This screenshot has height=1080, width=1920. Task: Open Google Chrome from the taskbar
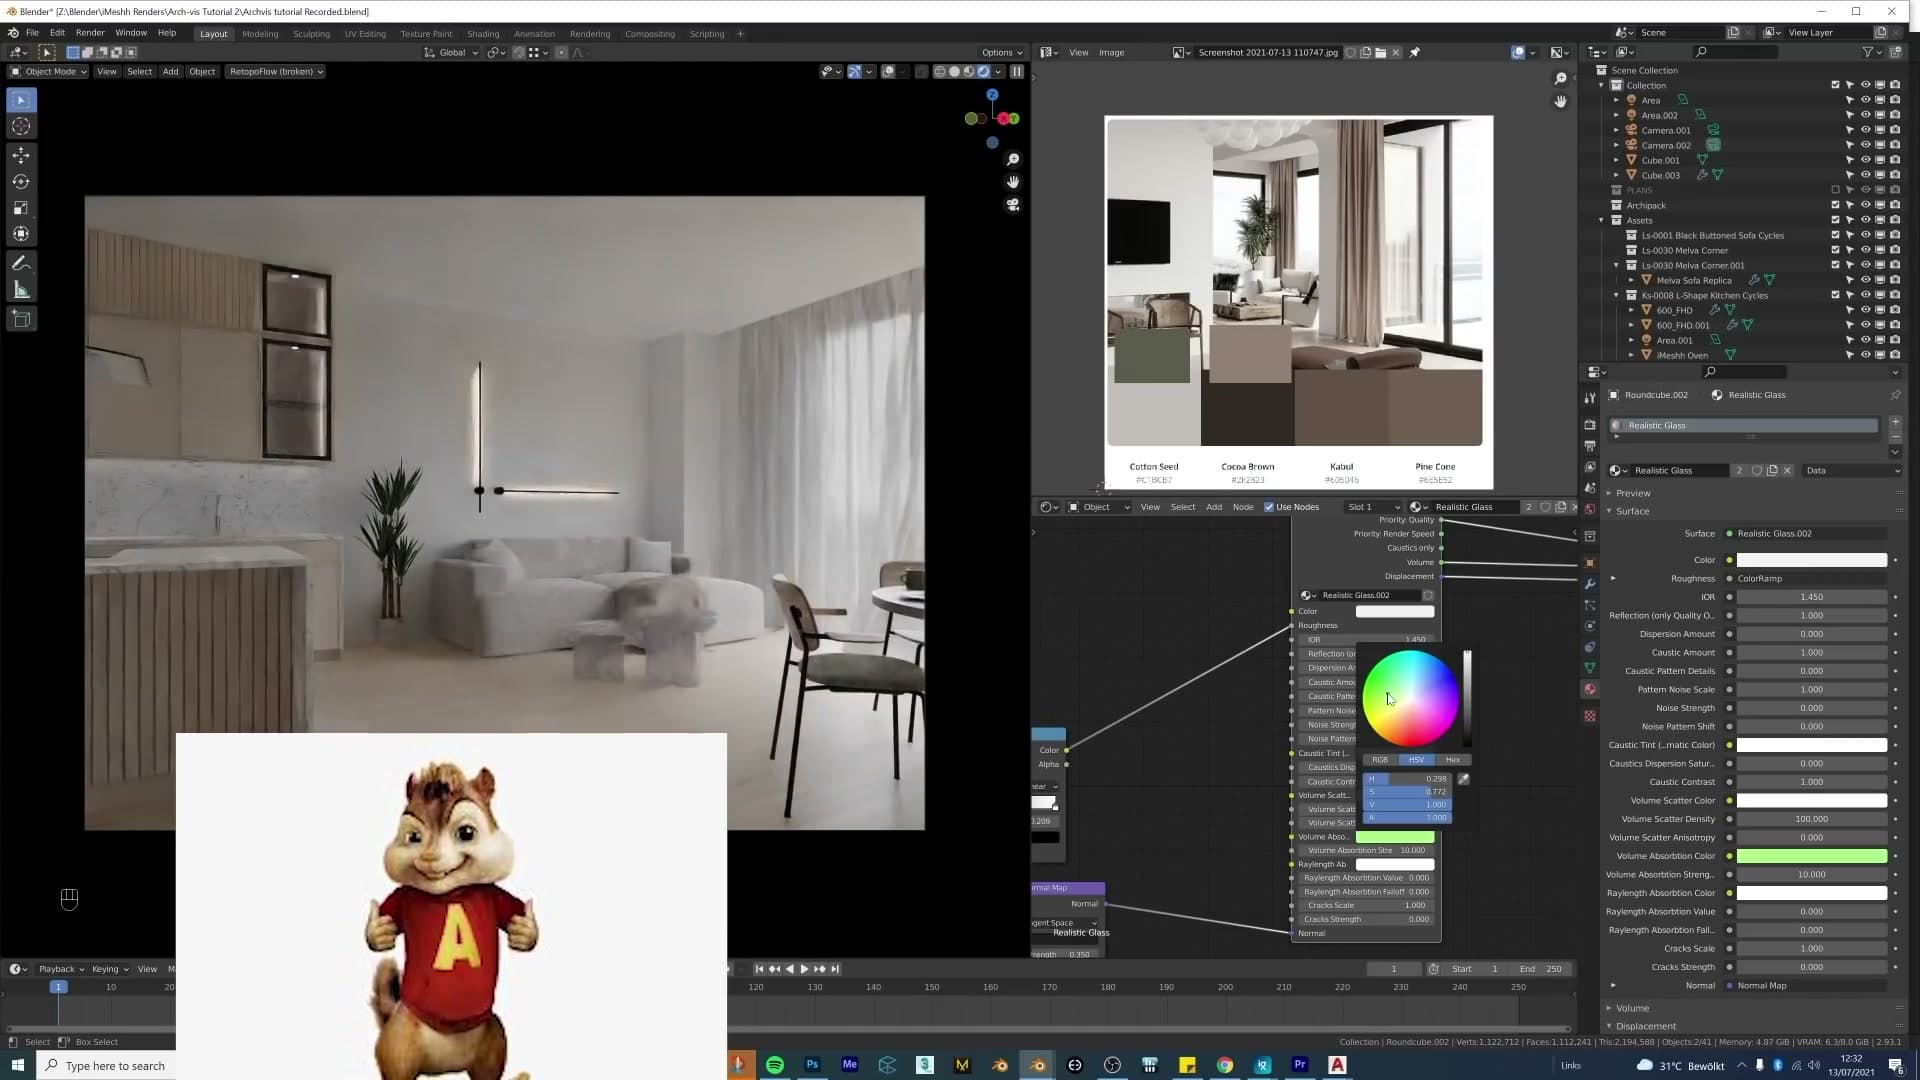[1225, 1065]
